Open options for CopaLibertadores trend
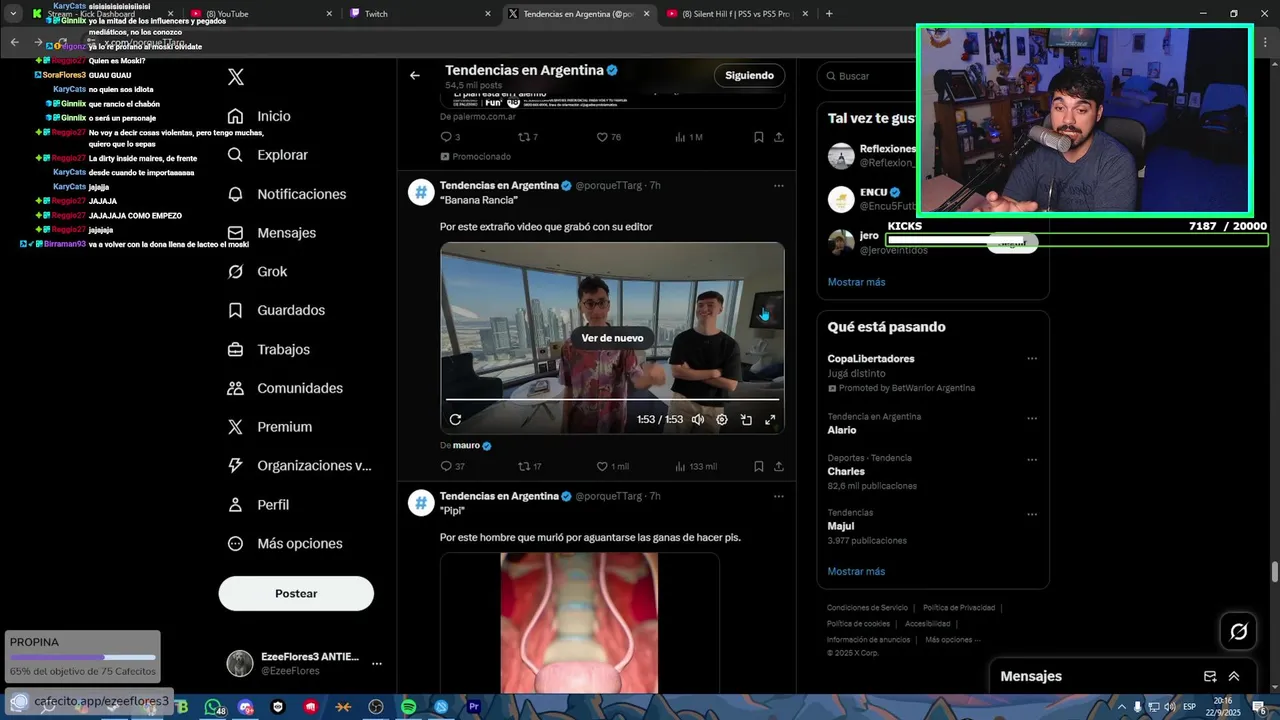This screenshot has height=720, width=1280. point(1032,359)
